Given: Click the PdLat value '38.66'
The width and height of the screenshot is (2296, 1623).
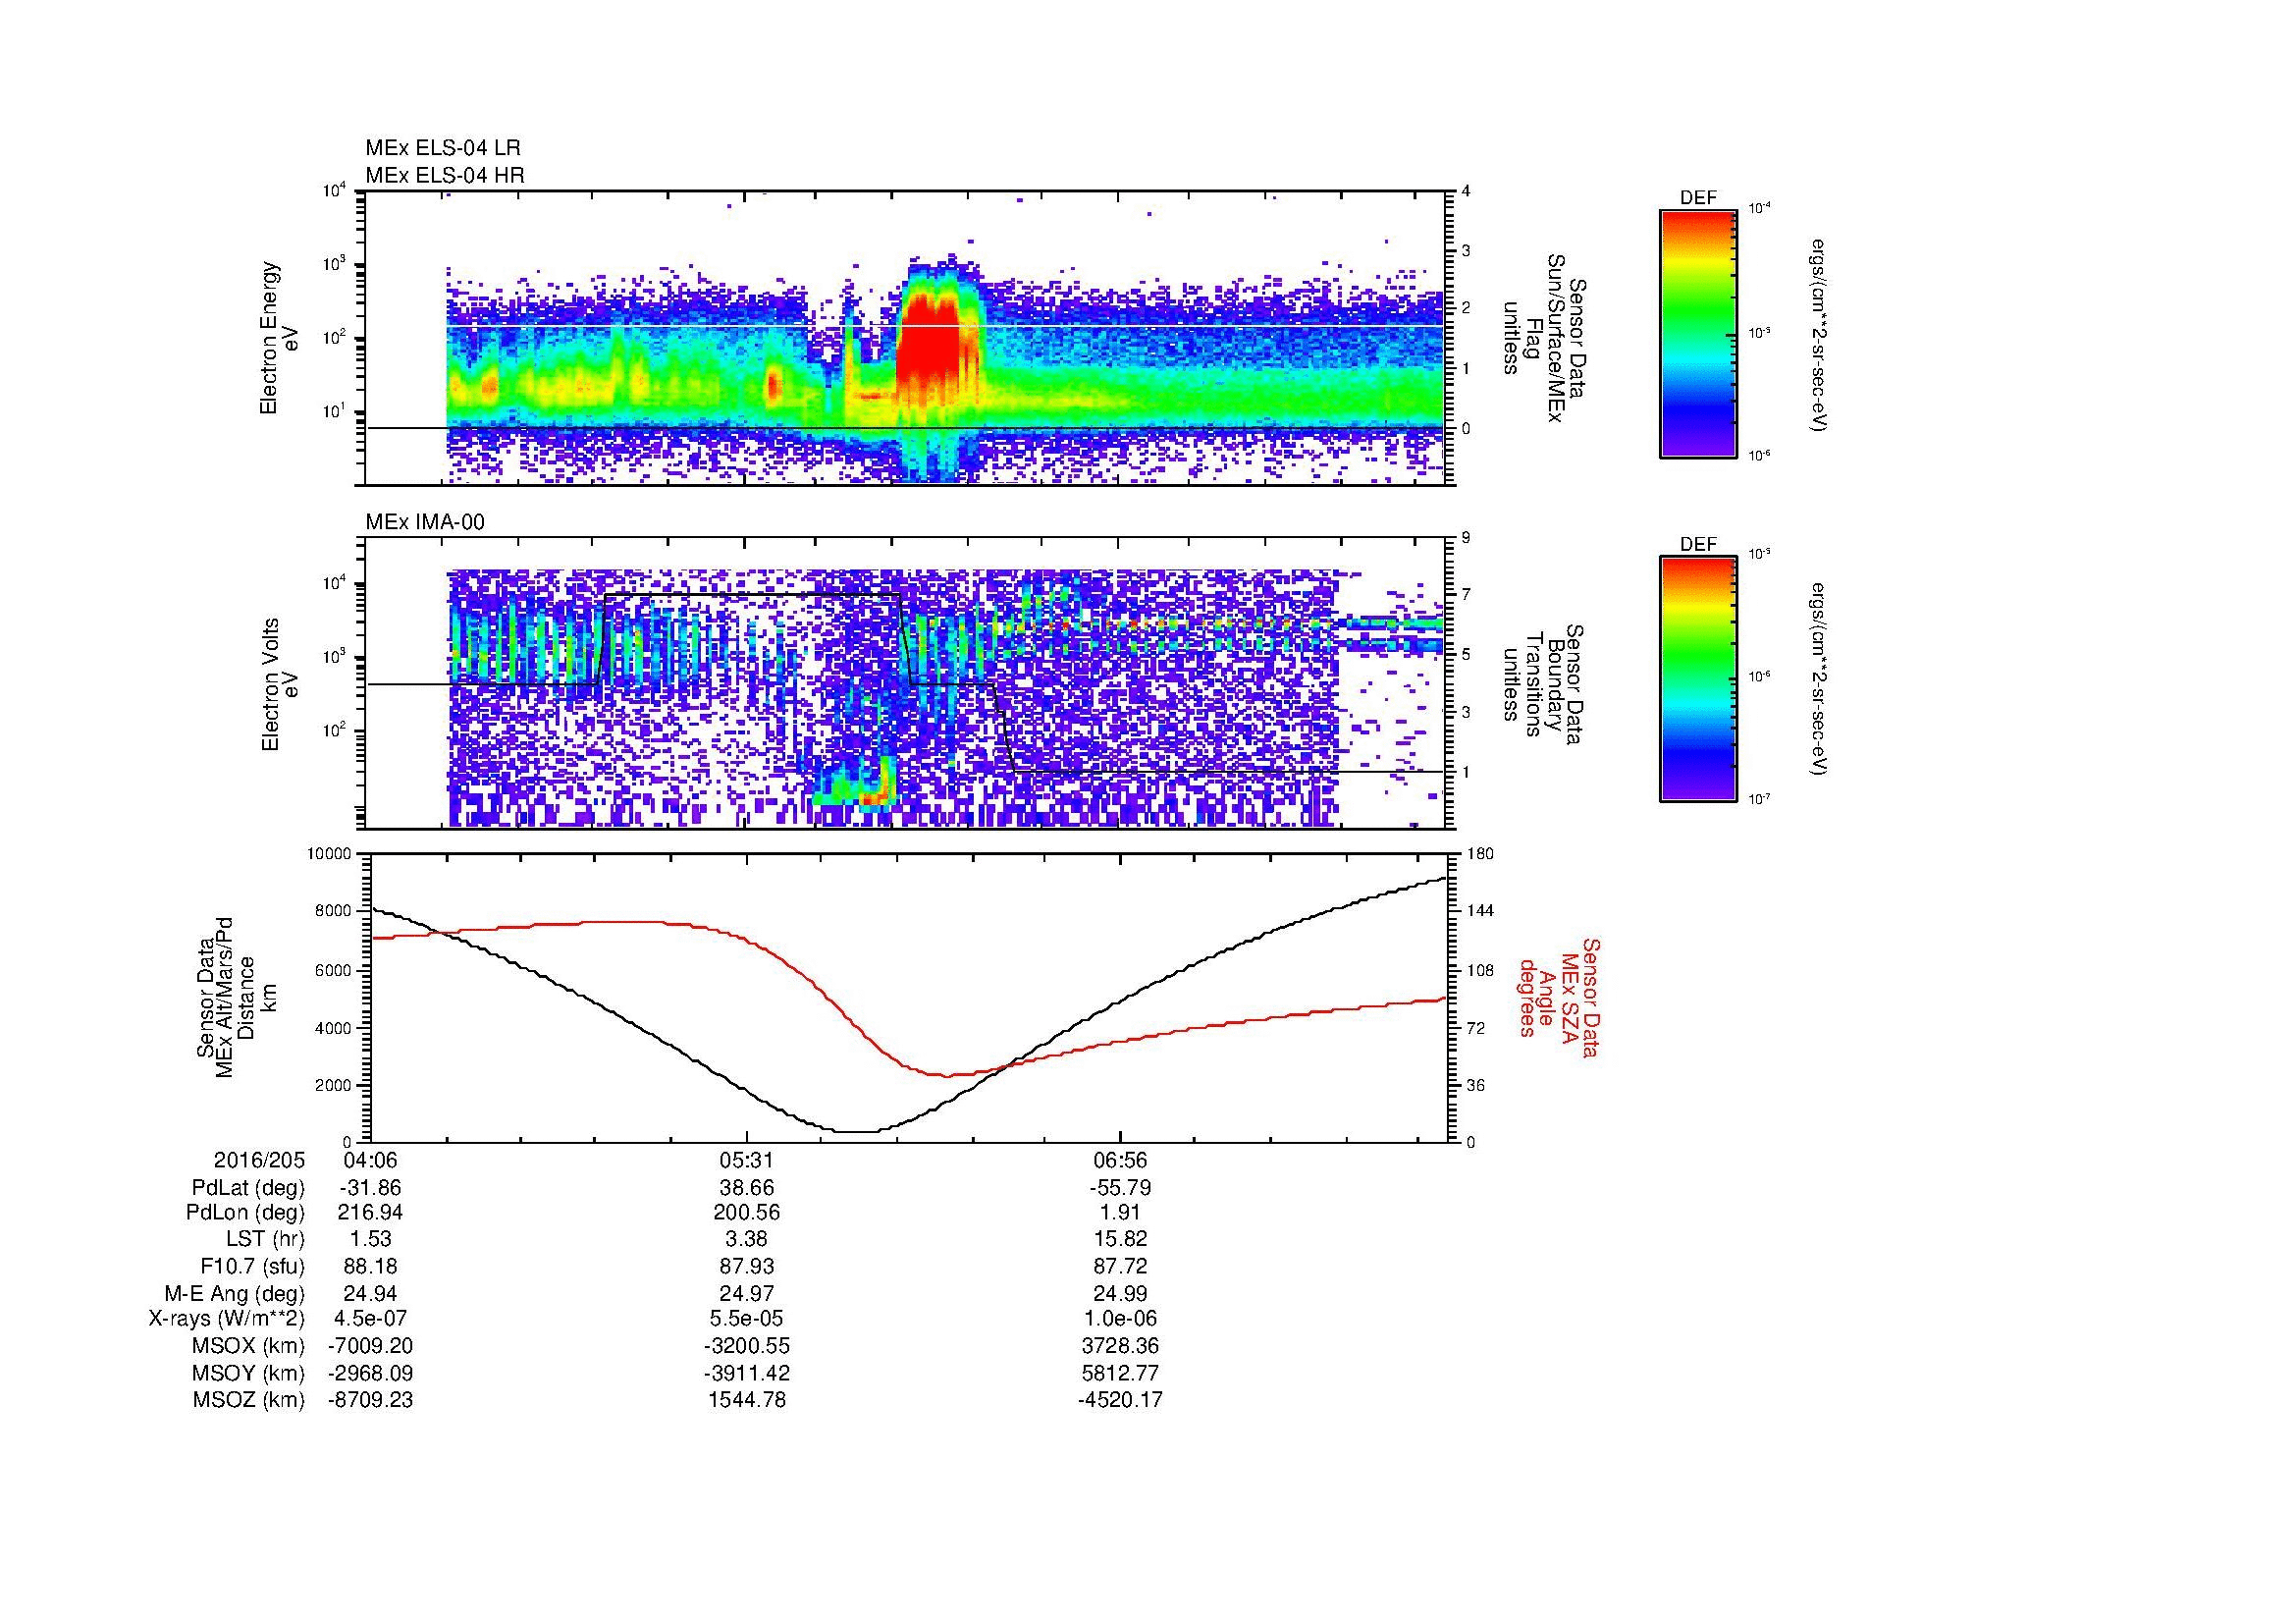Looking at the screenshot, I should click(746, 1188).
